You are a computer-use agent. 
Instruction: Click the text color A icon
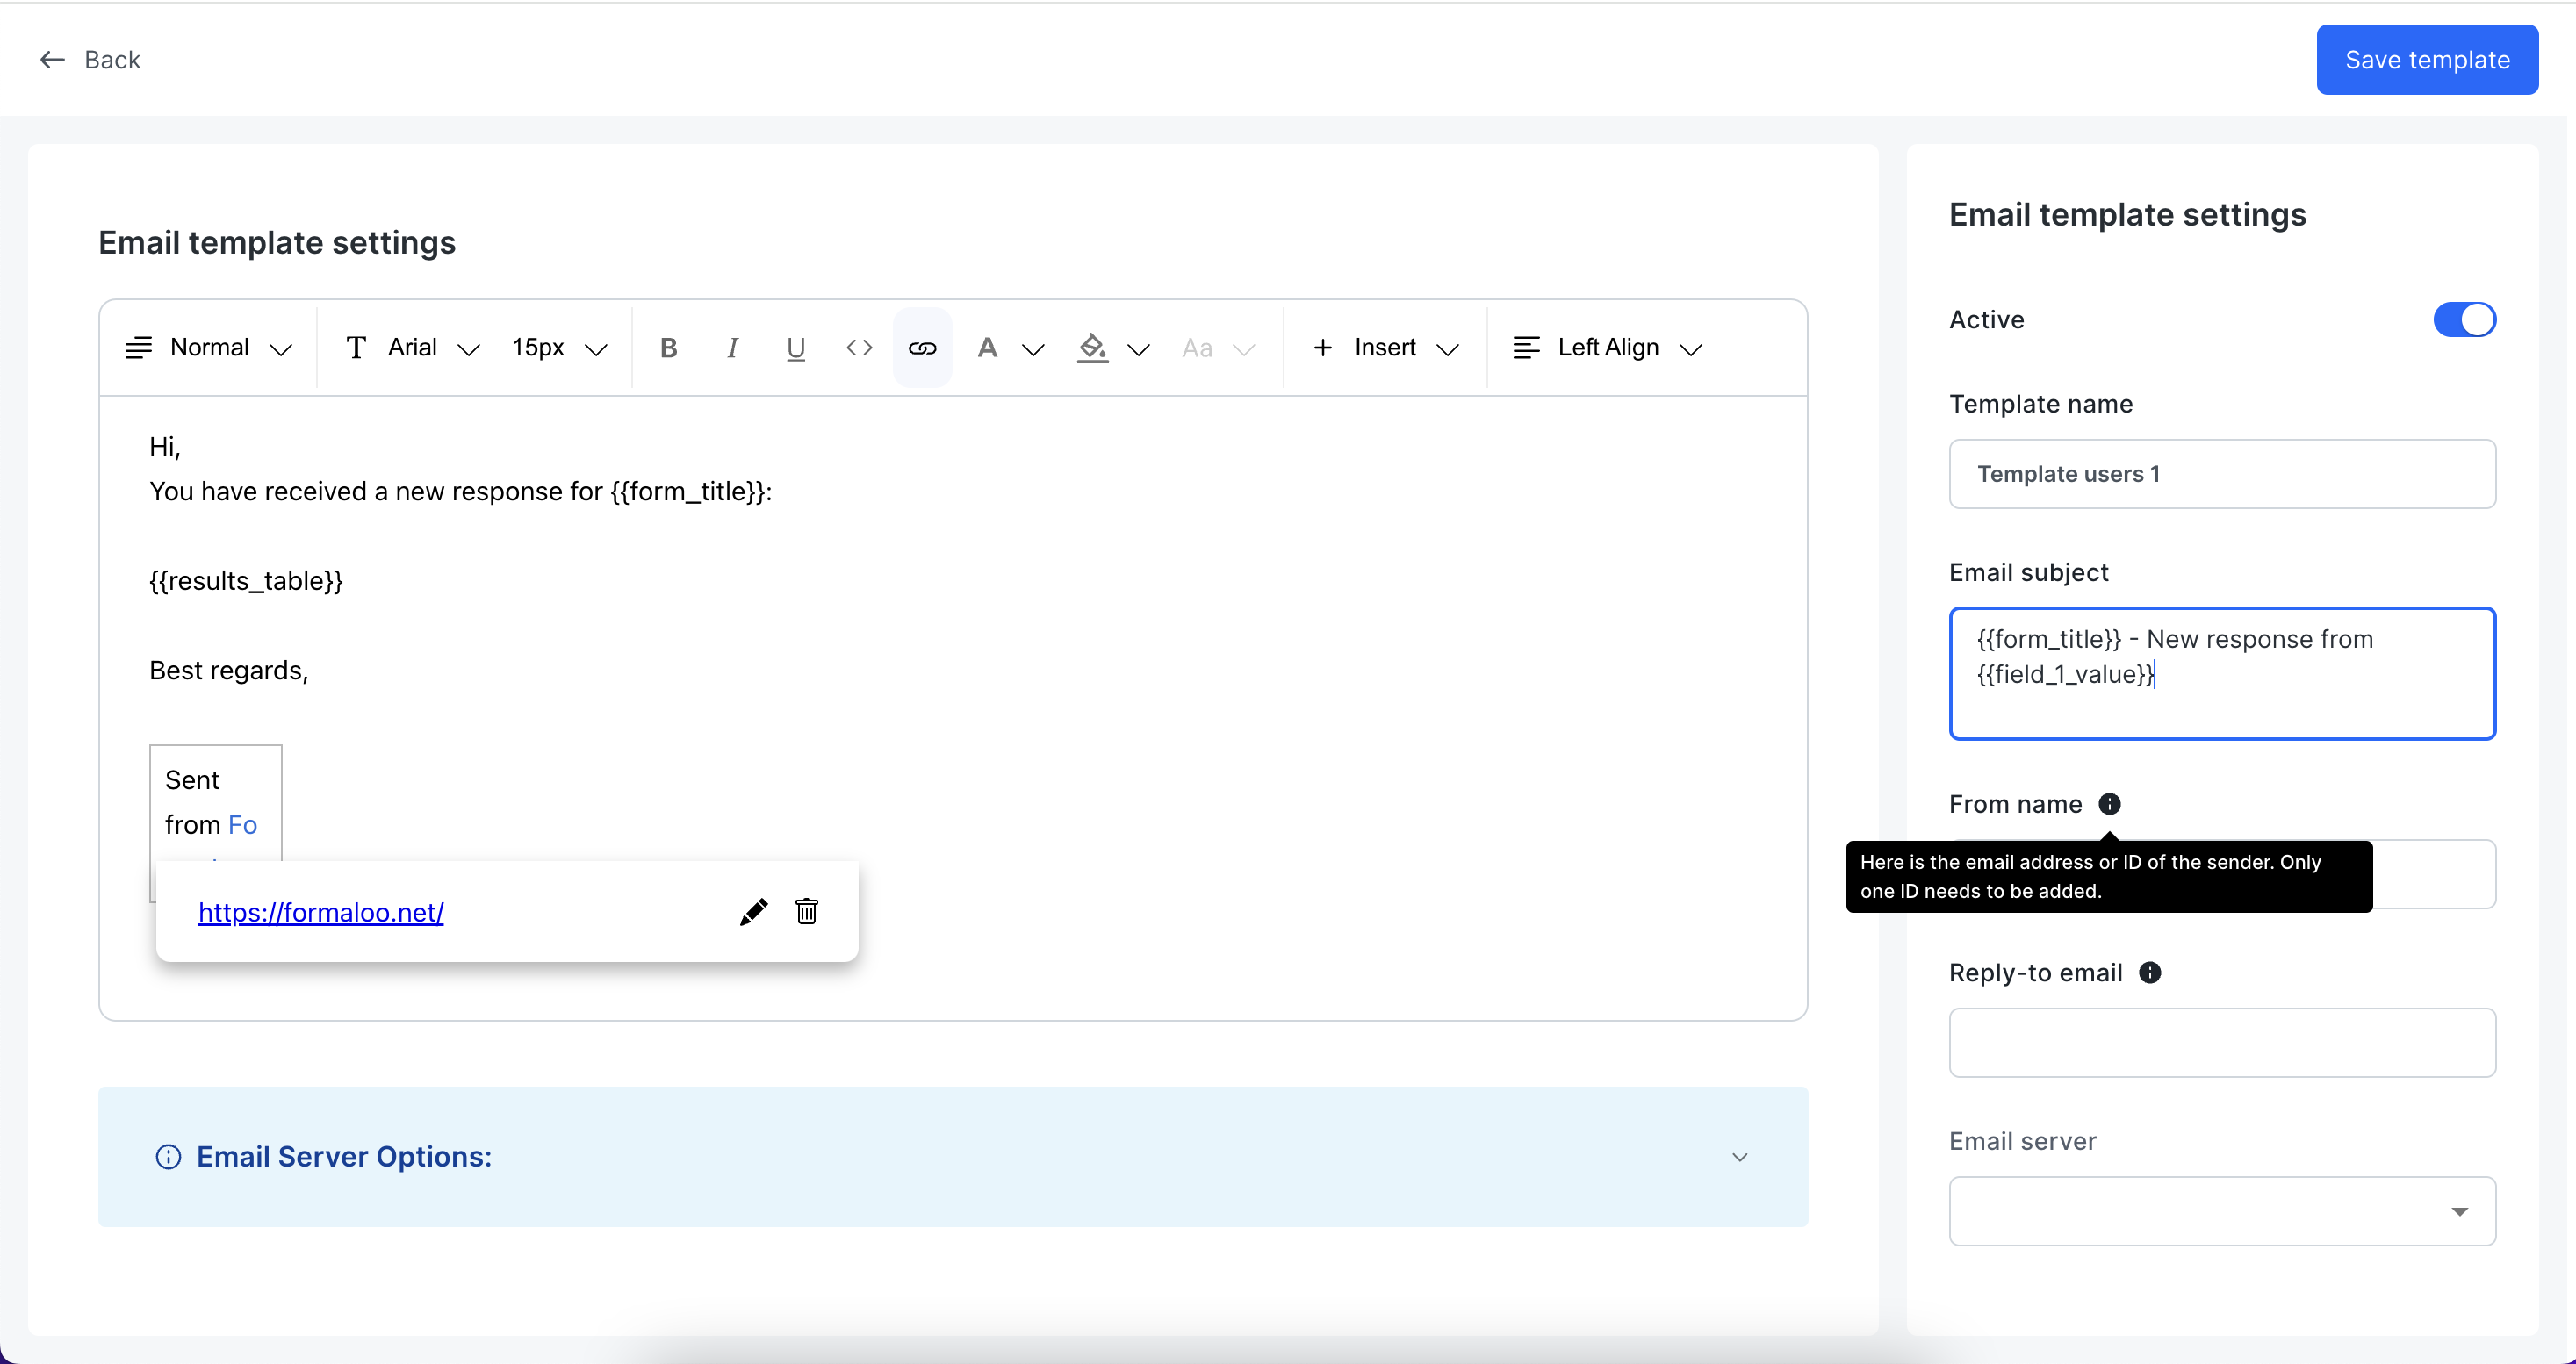pyautogui.click(x=987, y=347)
